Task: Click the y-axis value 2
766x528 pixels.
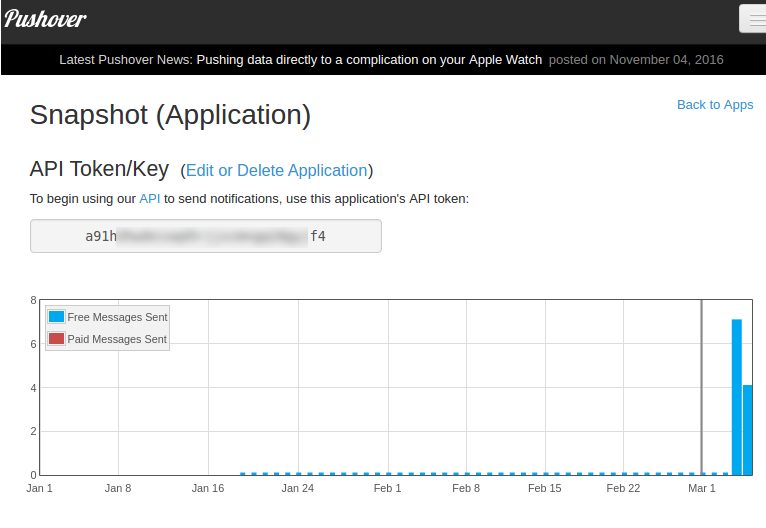Action: pyautogui.click(x=33, y=431)
